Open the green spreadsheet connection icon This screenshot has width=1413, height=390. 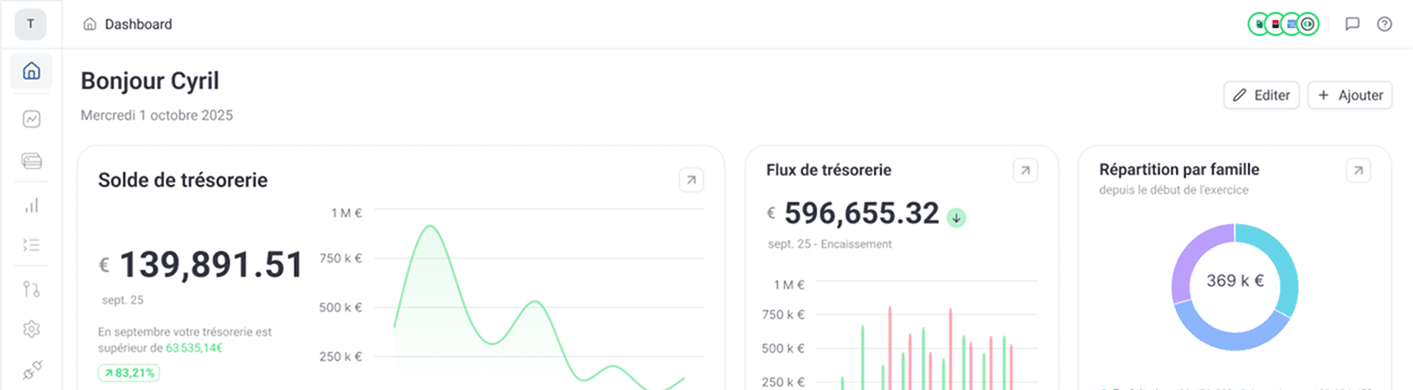pos(1259,24)
